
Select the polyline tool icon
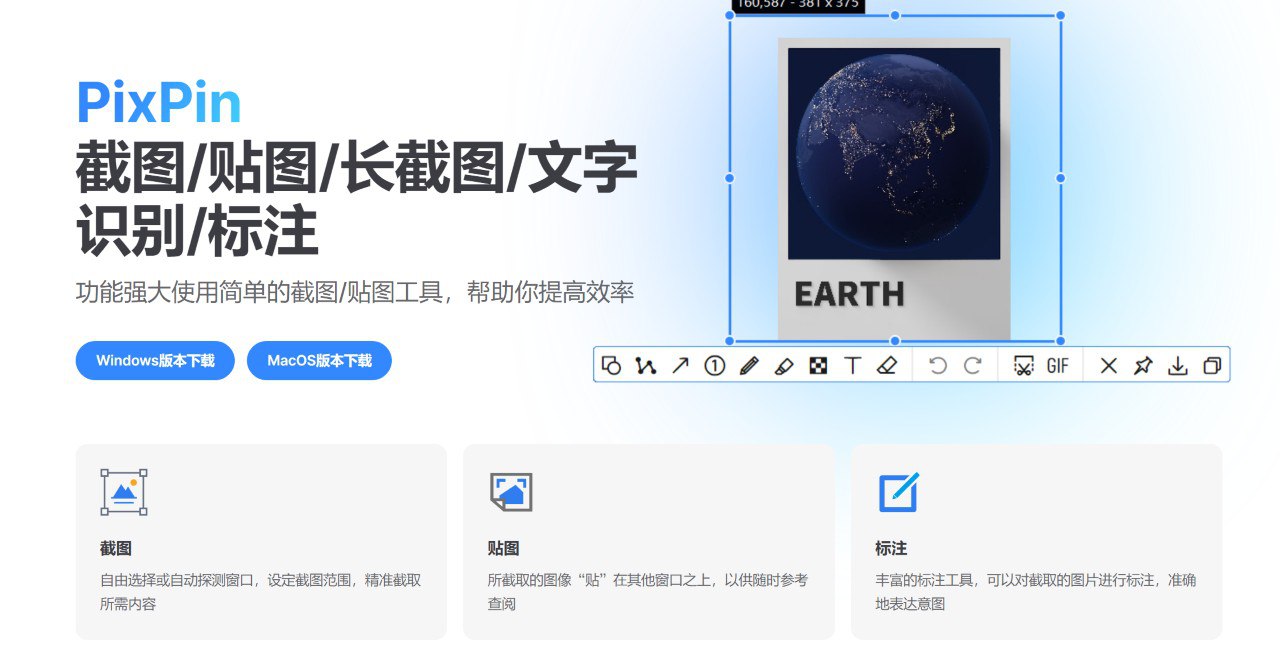click(x=646, y=365)
